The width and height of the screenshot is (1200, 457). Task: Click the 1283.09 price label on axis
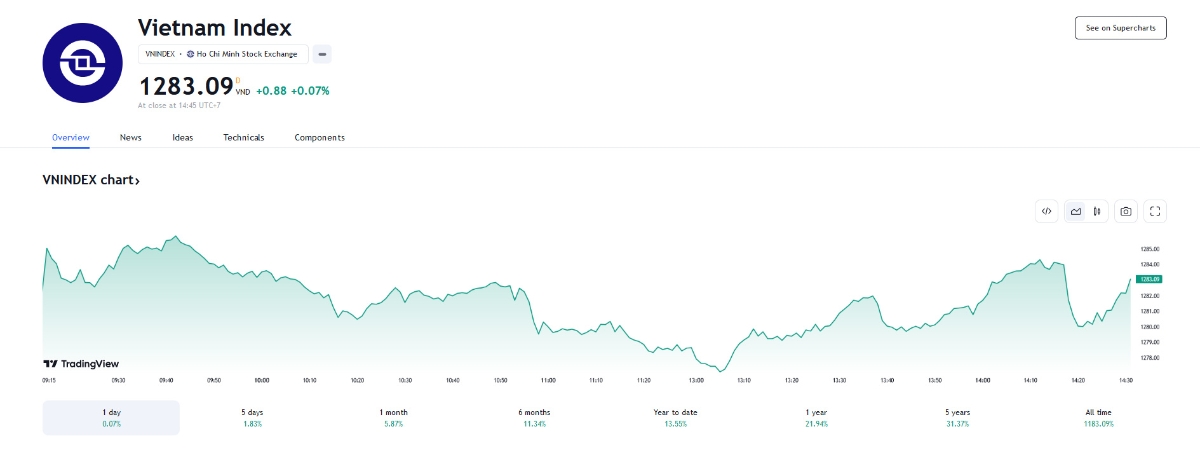pos(1148,279)
